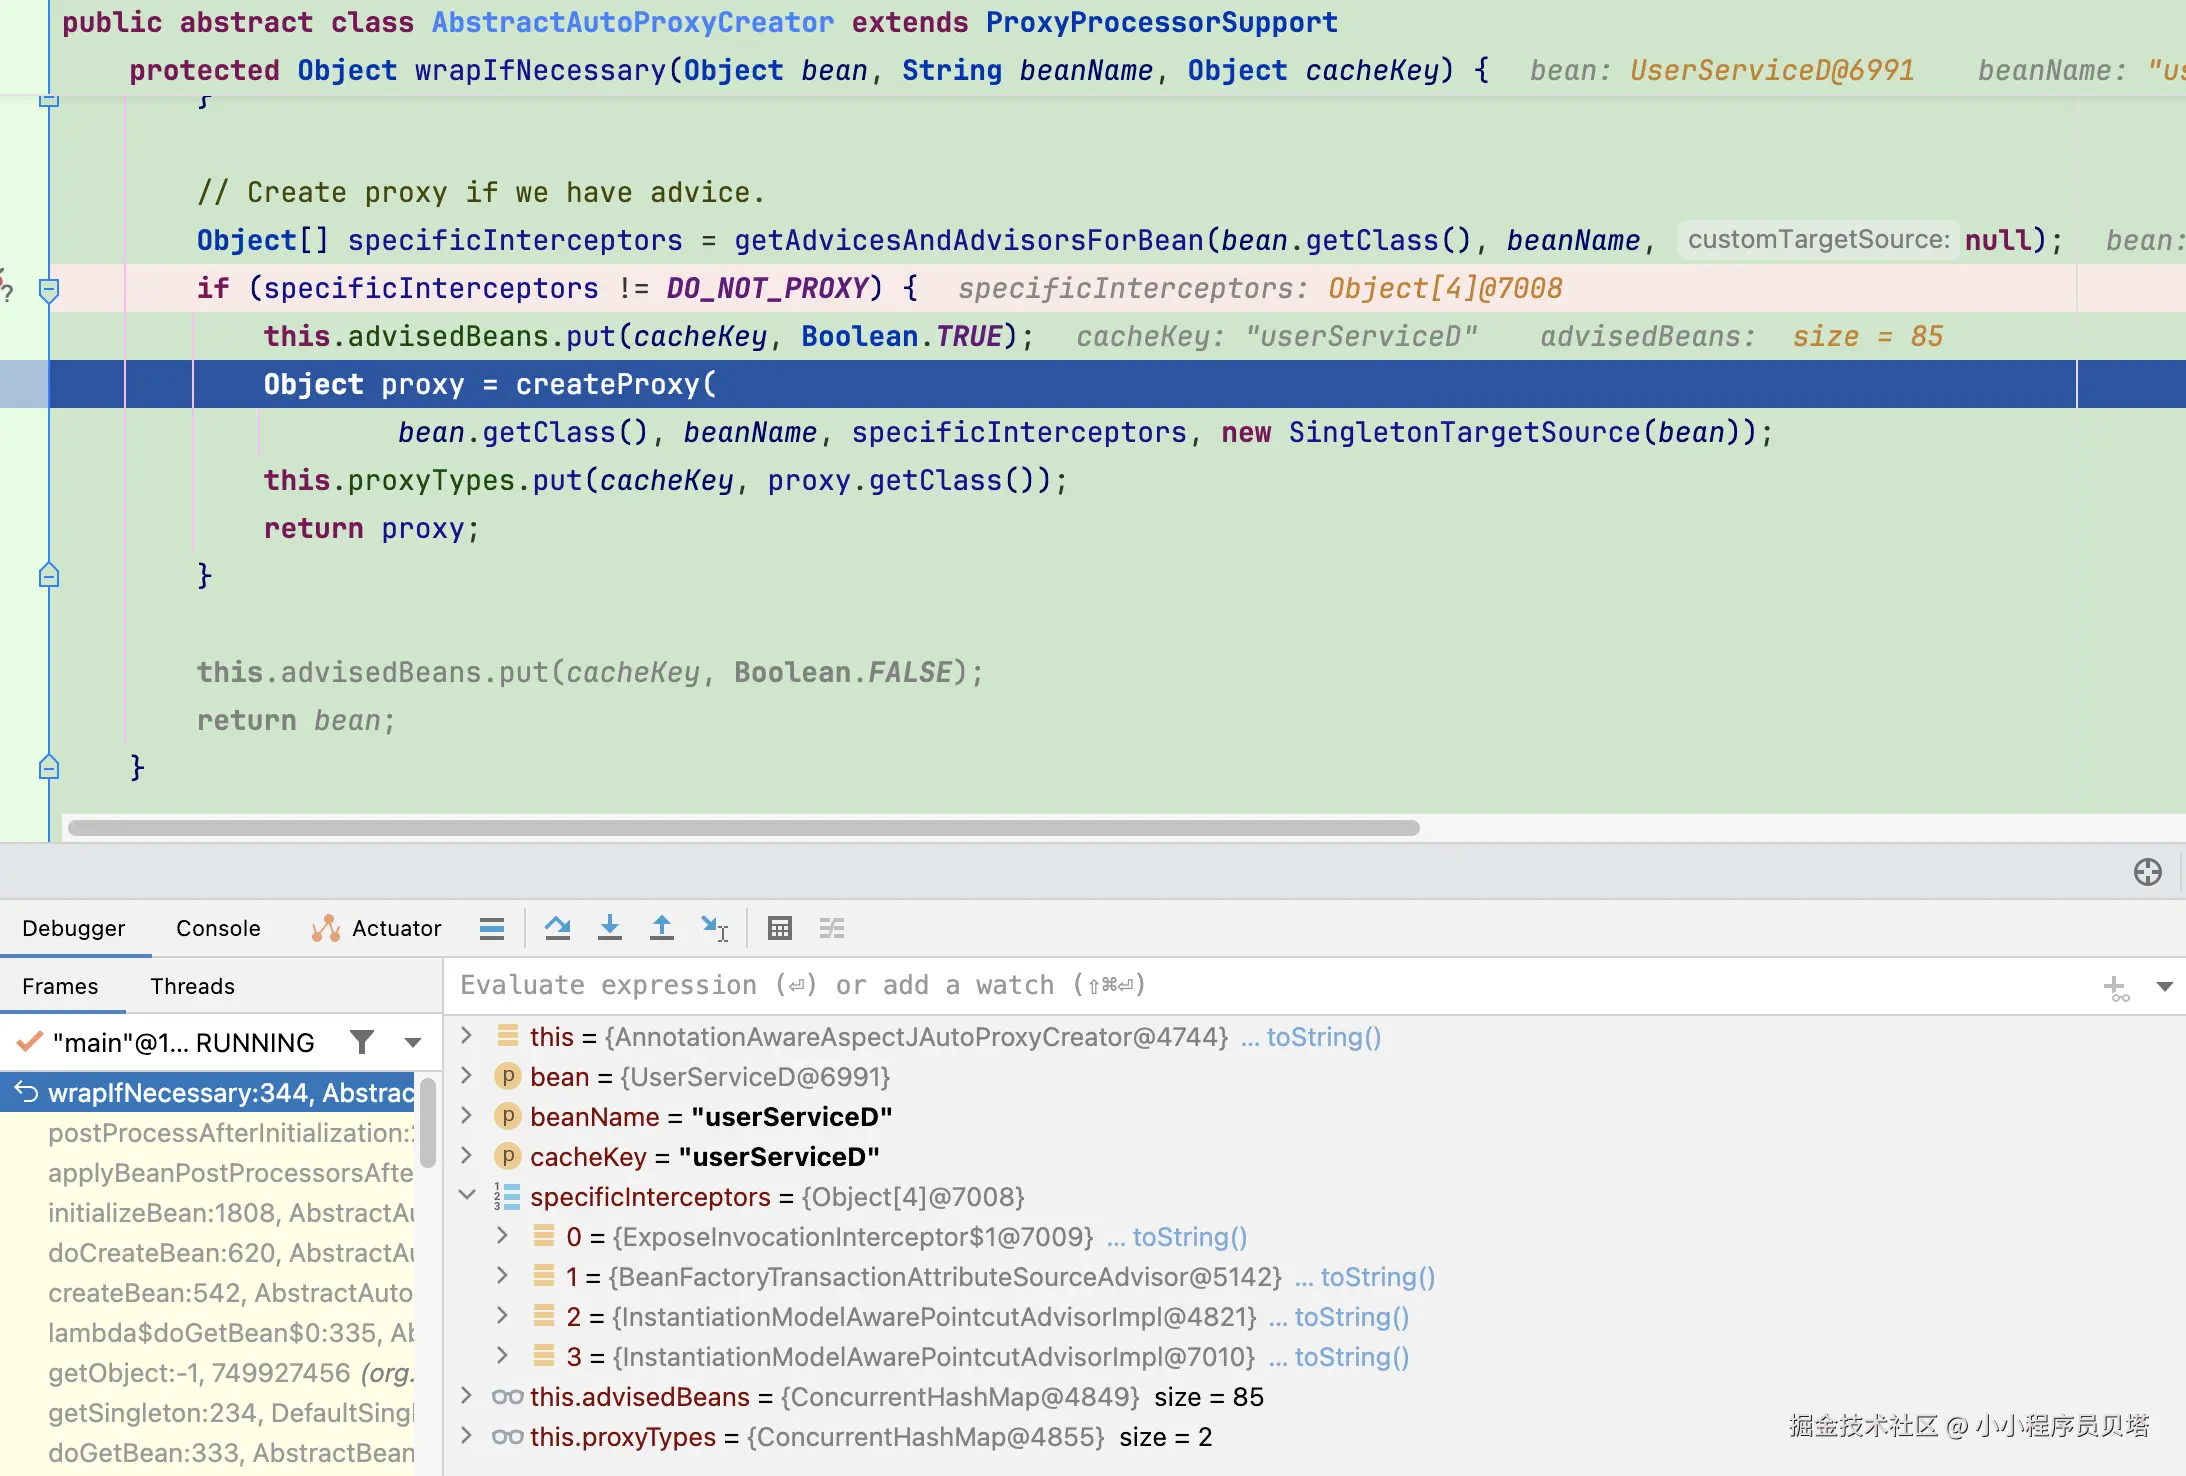Click the Step Over debugger icon
Image resolution: width=2186 pixels, height=1476 pixels.
[557, 928]
